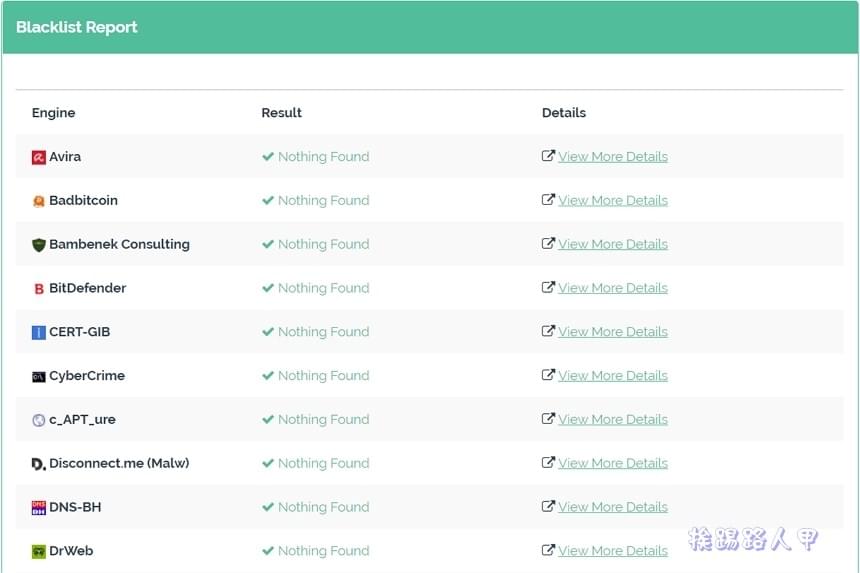Open View More Details for Bambenek Consulting
Screen dimensions: 860x573
[x=613, y=245]
